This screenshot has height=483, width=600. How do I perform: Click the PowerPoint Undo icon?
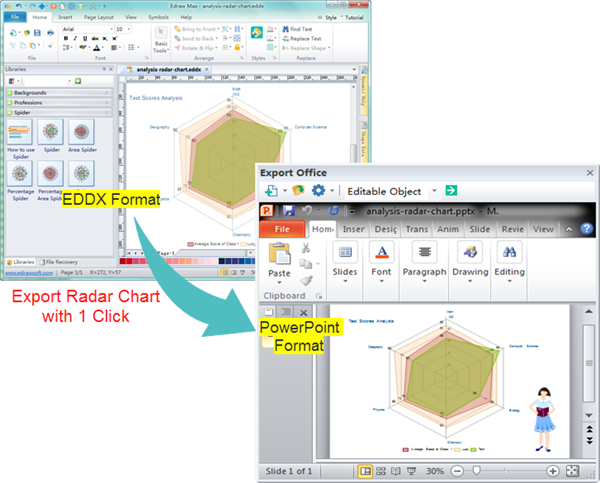tap(307, 210)
